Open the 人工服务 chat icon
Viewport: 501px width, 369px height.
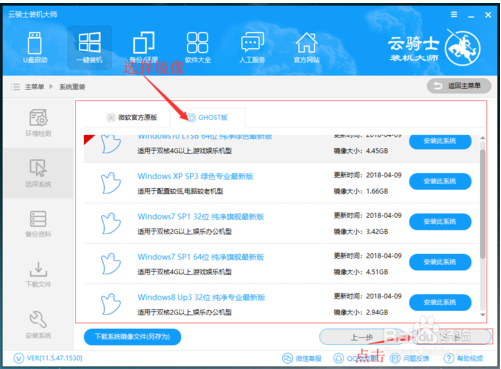252,47
